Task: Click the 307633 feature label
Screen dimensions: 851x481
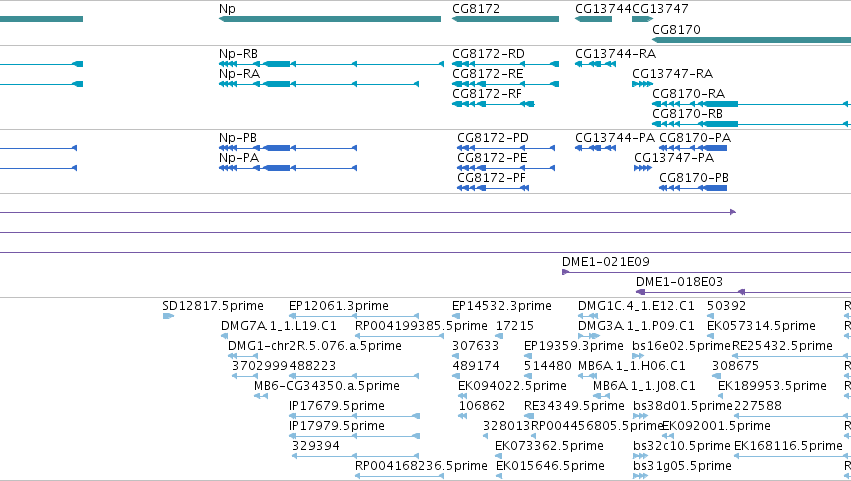Action: coord(475,346)
